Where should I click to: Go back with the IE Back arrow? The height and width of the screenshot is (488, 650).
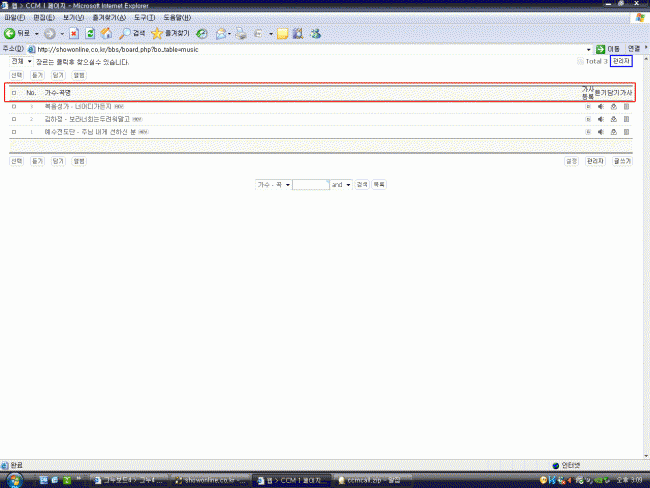coord(17,34)
